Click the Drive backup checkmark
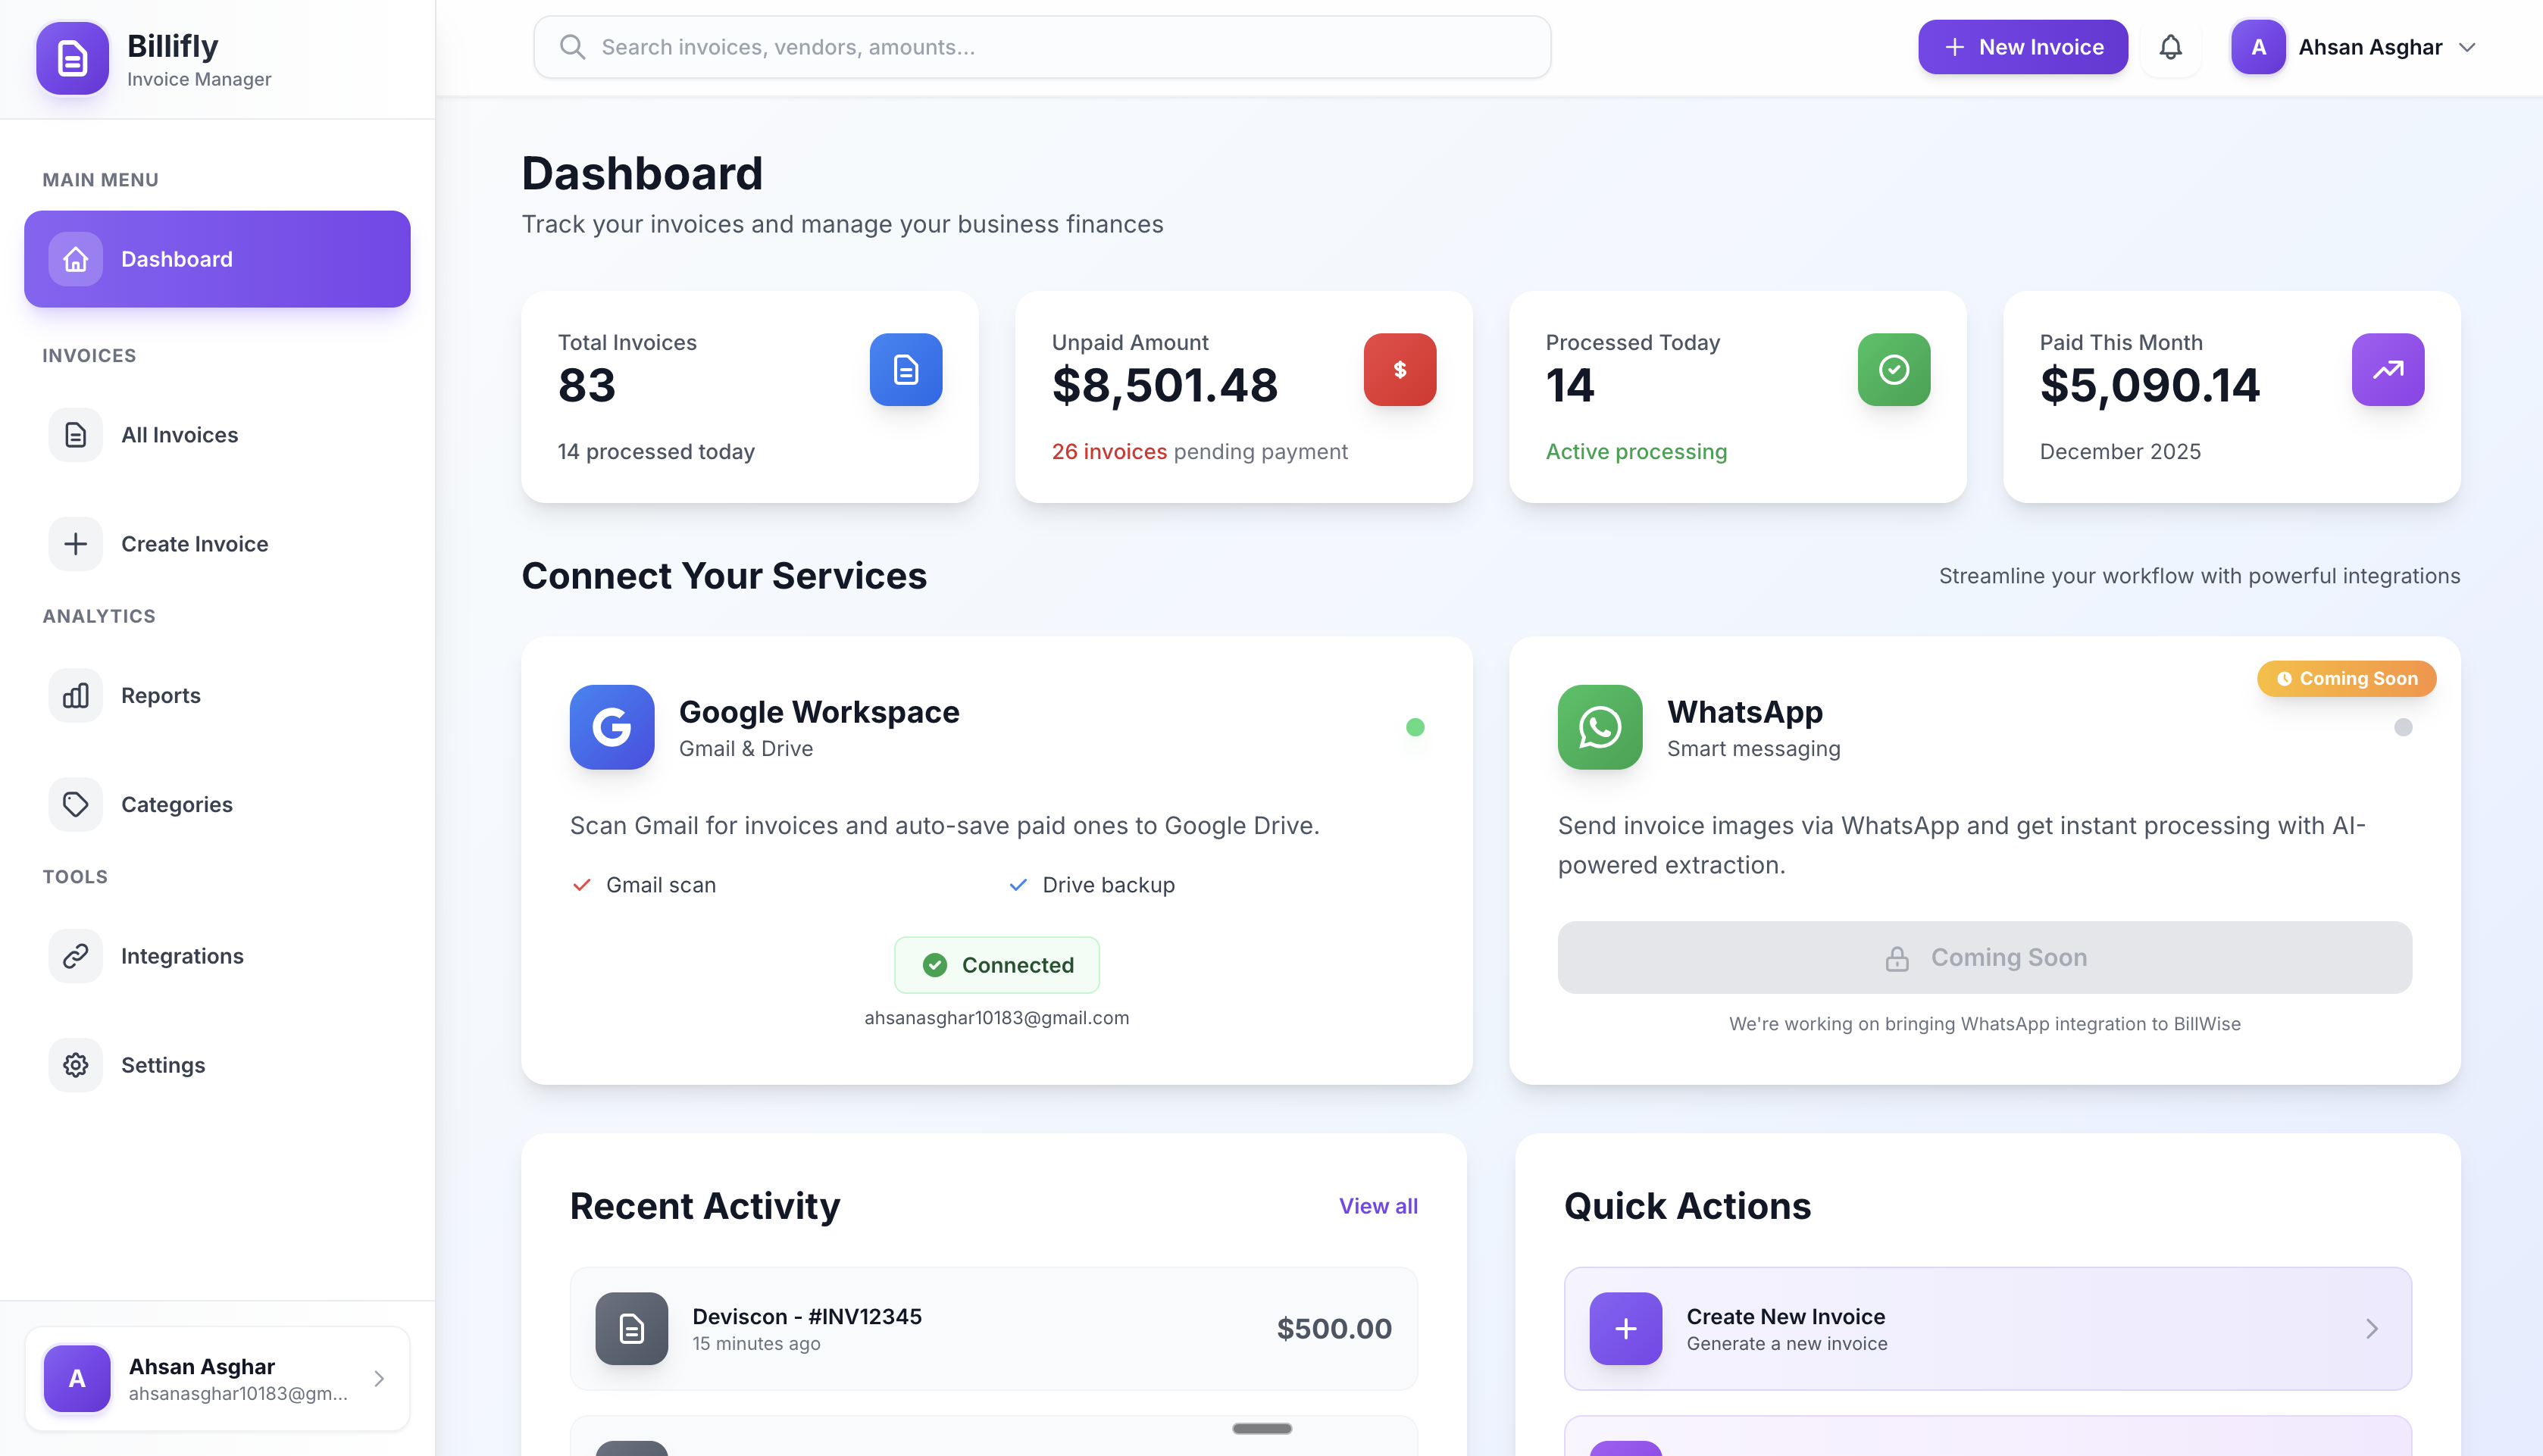The image size is (2543, 1456). (1018, 885)
